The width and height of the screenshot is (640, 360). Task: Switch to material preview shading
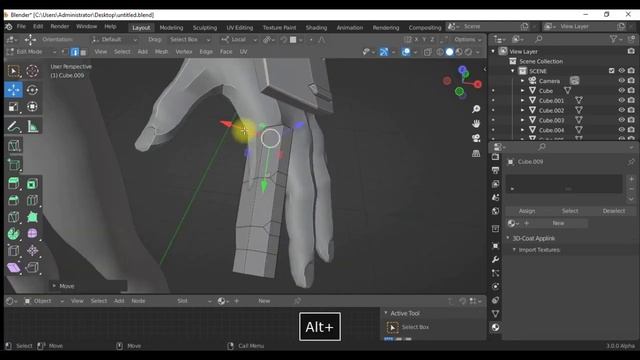[459, 52]
